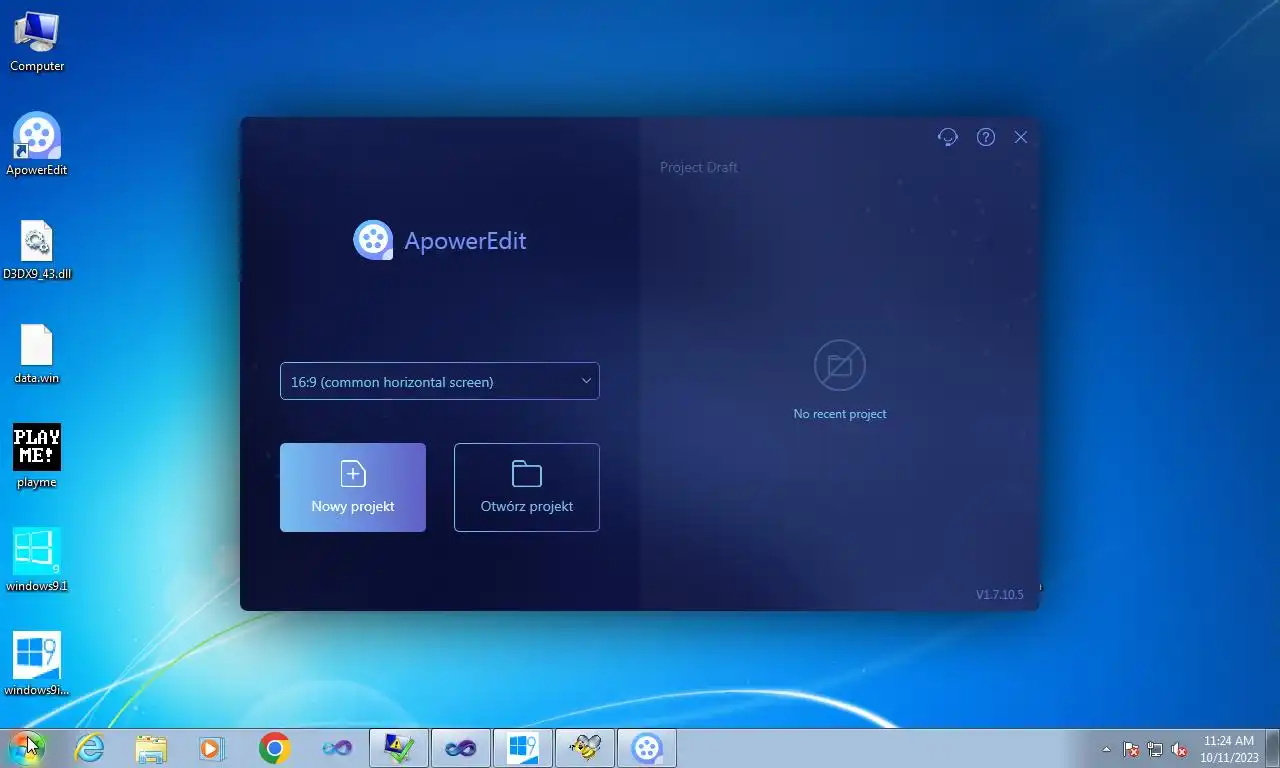Select the No recent project placeholder icon
This screenshot has width=1280, height=768.
click(840, 365)
